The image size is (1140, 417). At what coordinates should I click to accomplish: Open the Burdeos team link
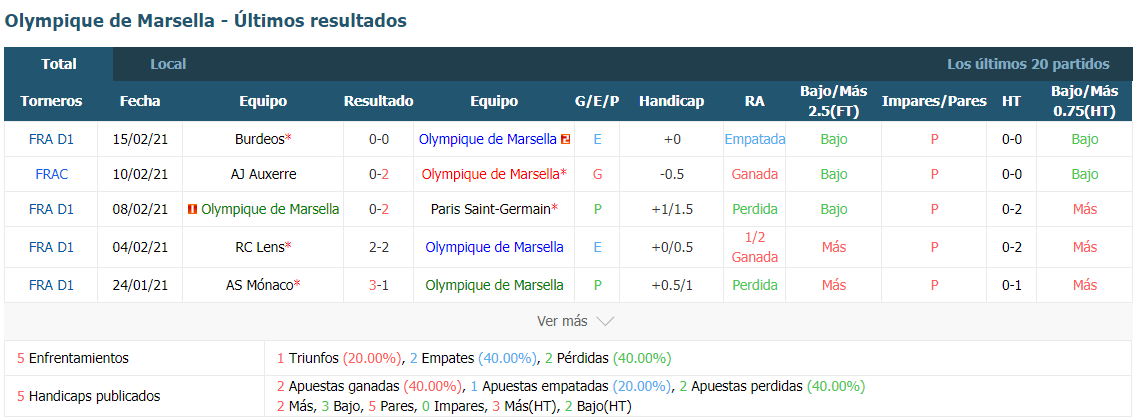tap(260, 139)
